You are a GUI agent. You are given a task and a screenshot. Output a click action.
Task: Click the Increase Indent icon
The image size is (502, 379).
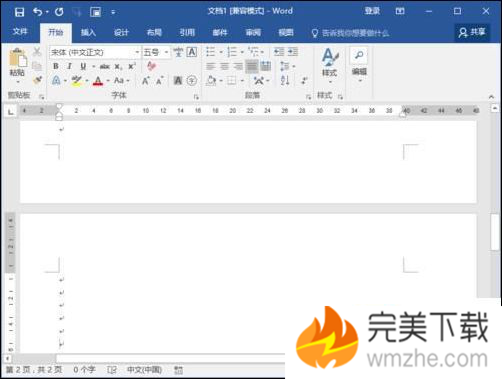(293, 52)
